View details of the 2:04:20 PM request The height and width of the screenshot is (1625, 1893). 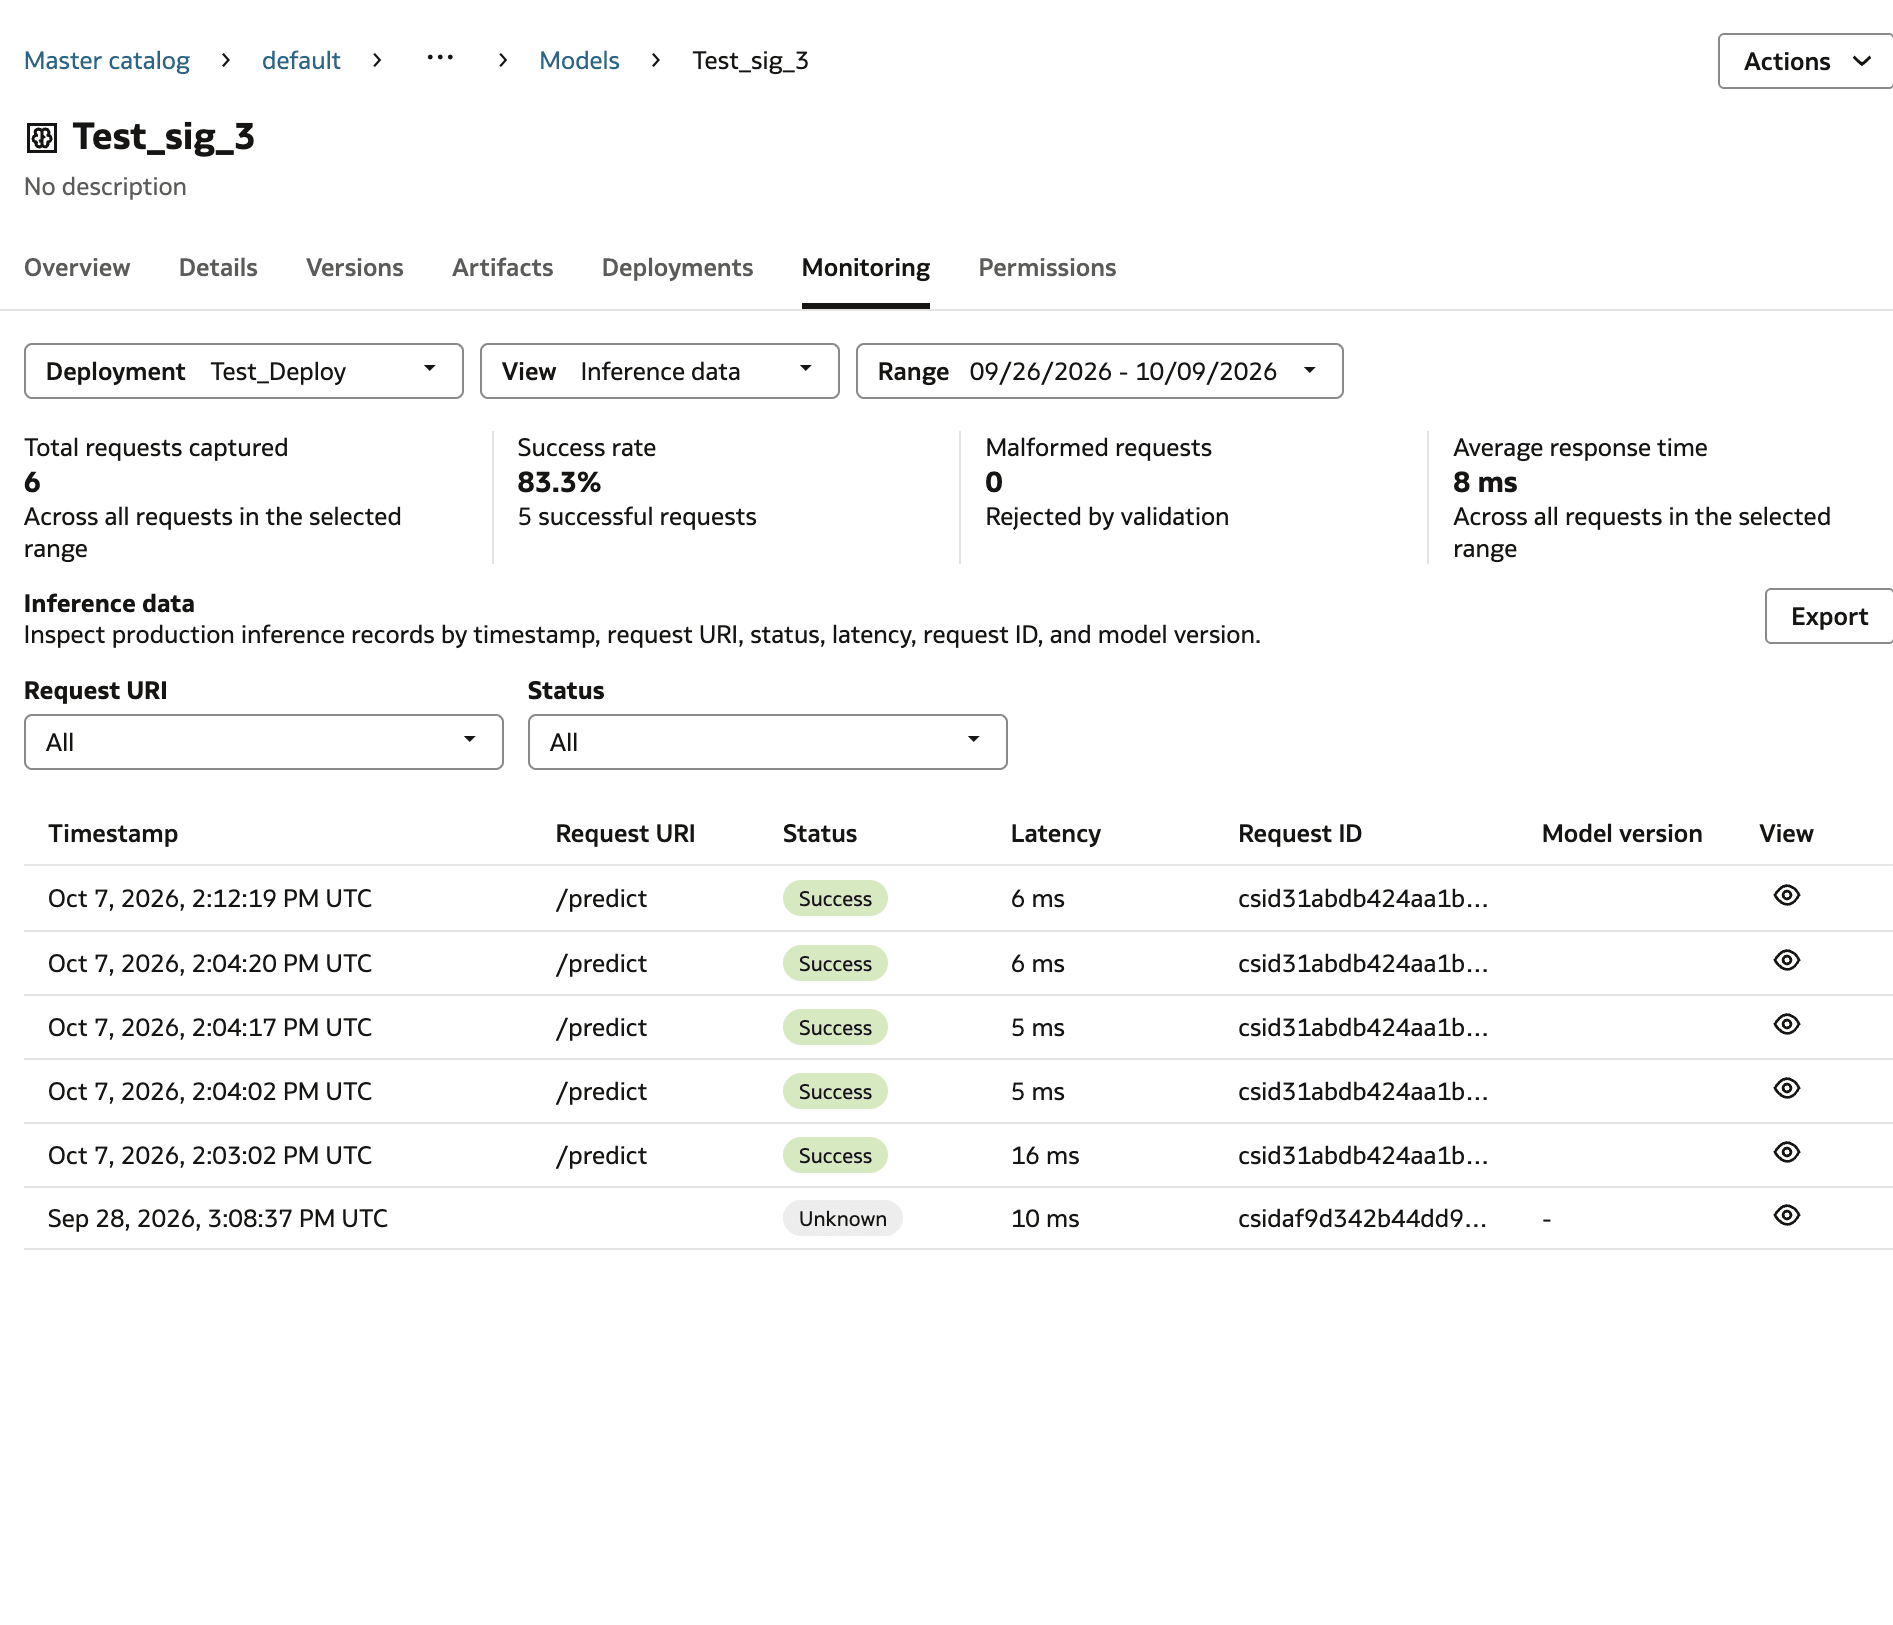point(1786,960)
